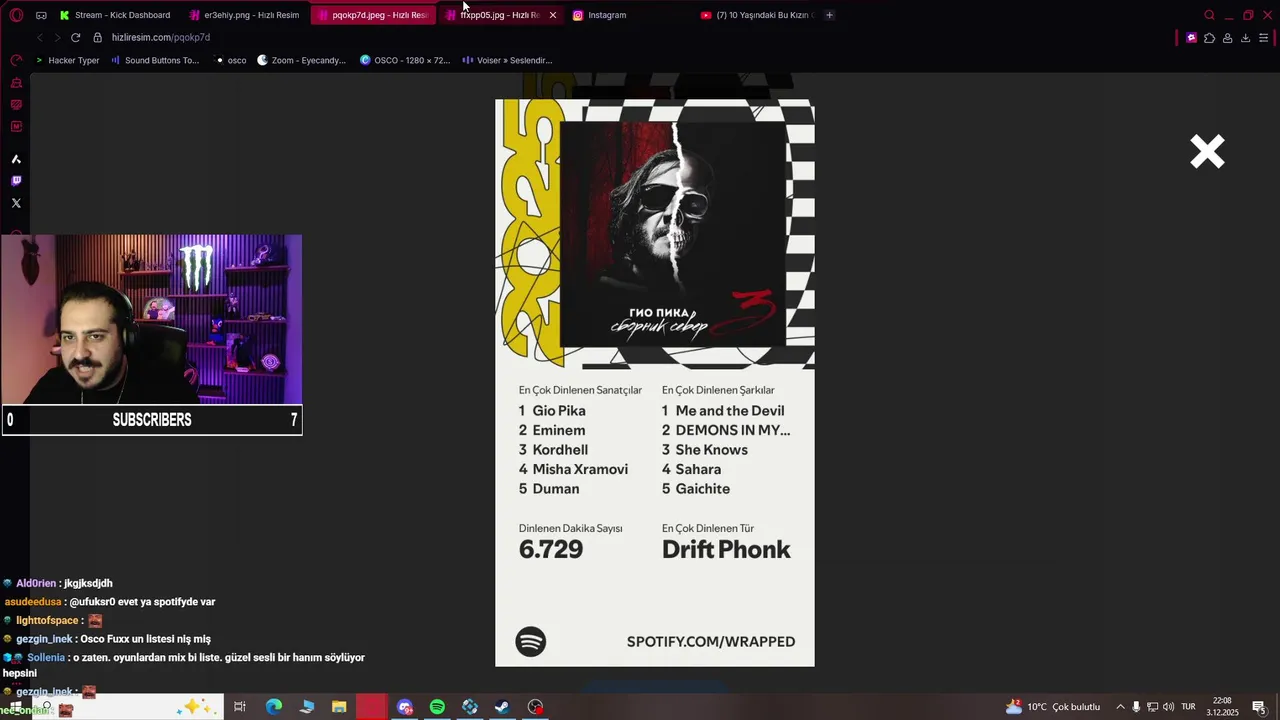This screenshot has height=720, width=1280.
Task: Open the tab search magnifier icon
Action: [x=1209, y=15]
